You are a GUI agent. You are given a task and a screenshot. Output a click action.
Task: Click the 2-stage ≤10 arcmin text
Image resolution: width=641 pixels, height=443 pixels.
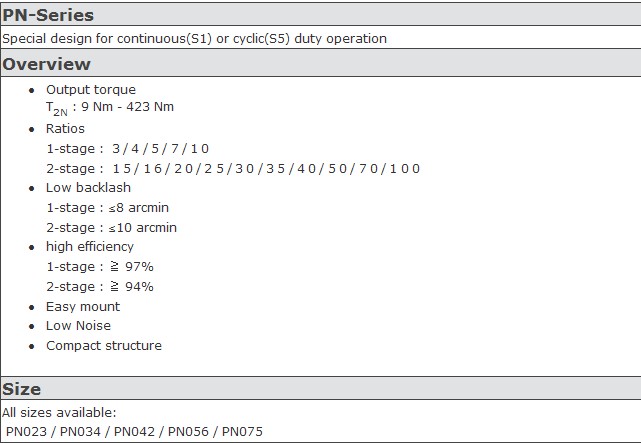point(112,228)
